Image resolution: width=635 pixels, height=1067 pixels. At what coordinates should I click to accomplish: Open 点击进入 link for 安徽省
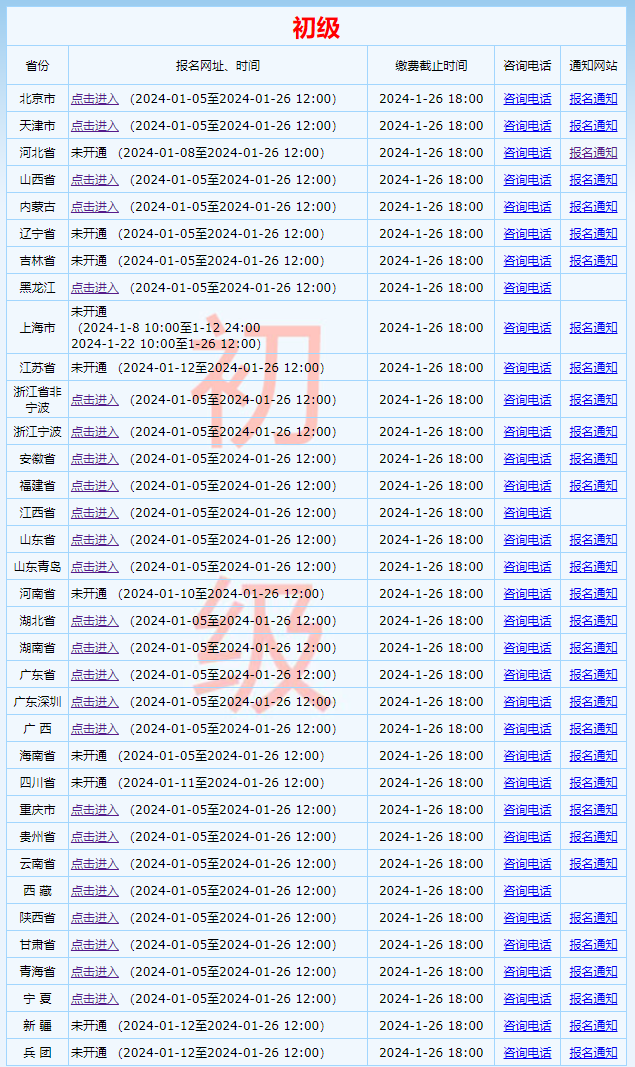pyautogui.click(x=95, y=459)
